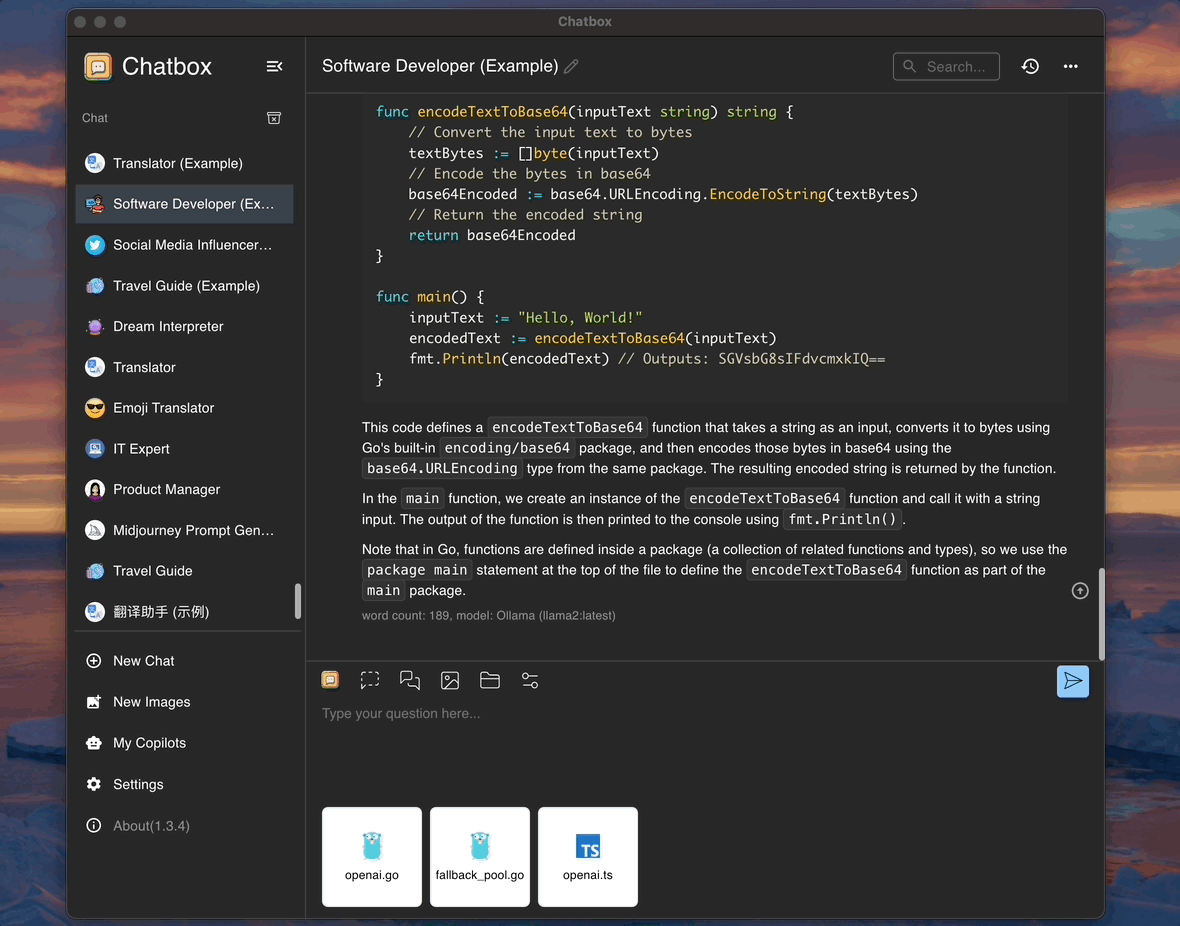Edit the conversation title with the pencil icon

tap(570, 66)
